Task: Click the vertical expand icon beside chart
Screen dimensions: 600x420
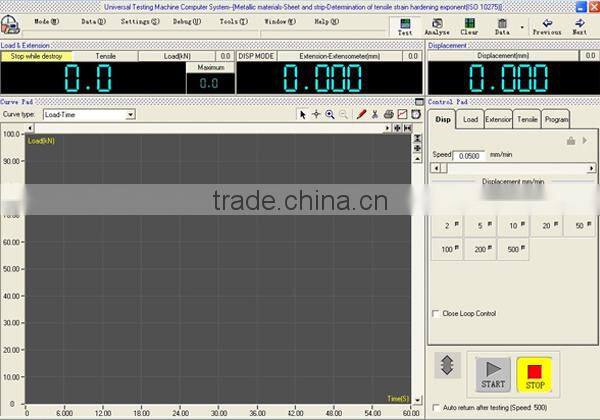Action: 417,148
